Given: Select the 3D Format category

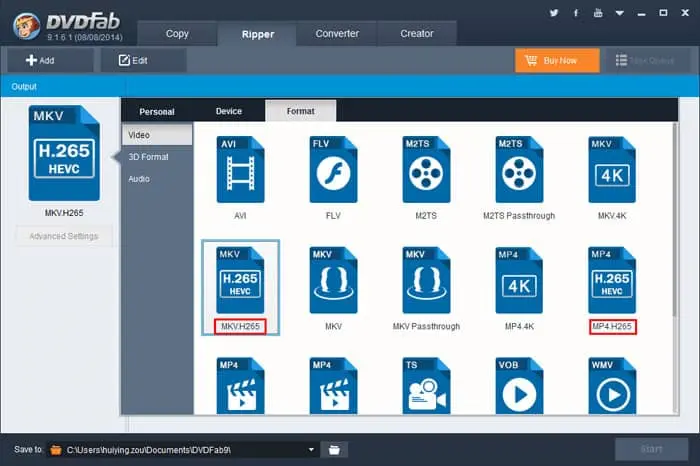Looking at the screenshot, I should (148, 157).
